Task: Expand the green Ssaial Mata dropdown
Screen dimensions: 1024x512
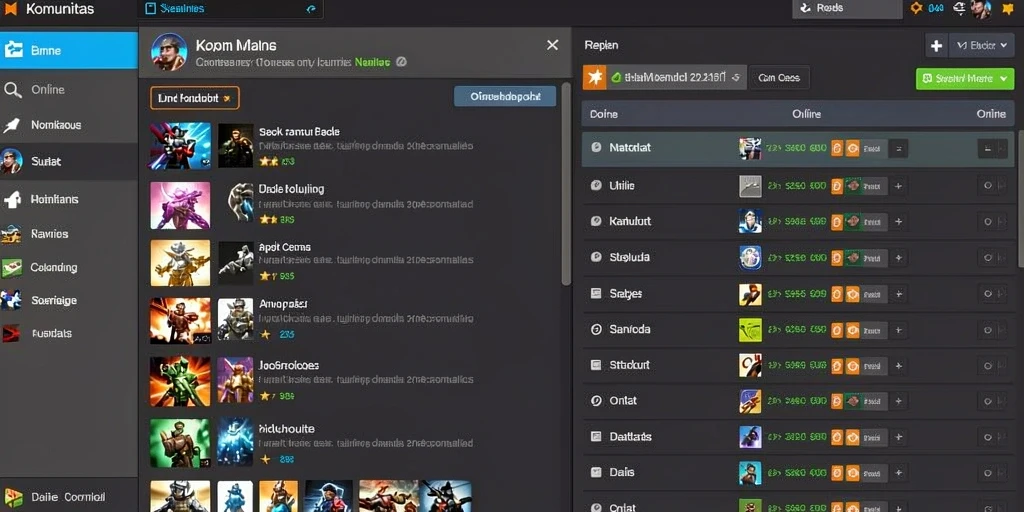Action: pyautogui.click(x=965, y=78)
